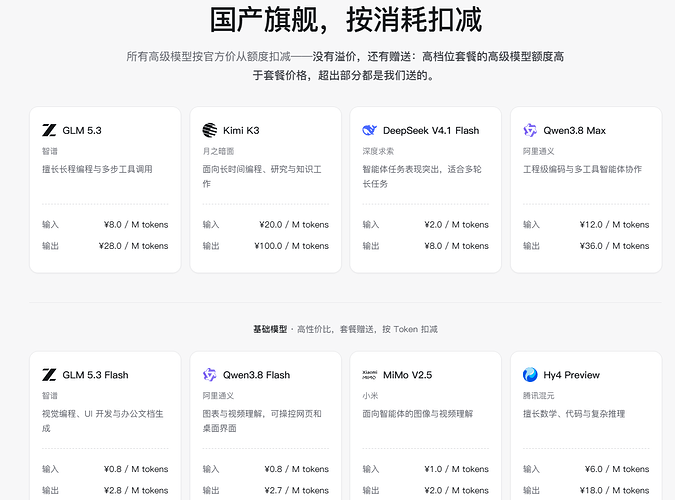This screenshot has height=500, width=675.
Task: Click MiMo V2.5 input price ¥1.0
Action: [x=456, y=469]
